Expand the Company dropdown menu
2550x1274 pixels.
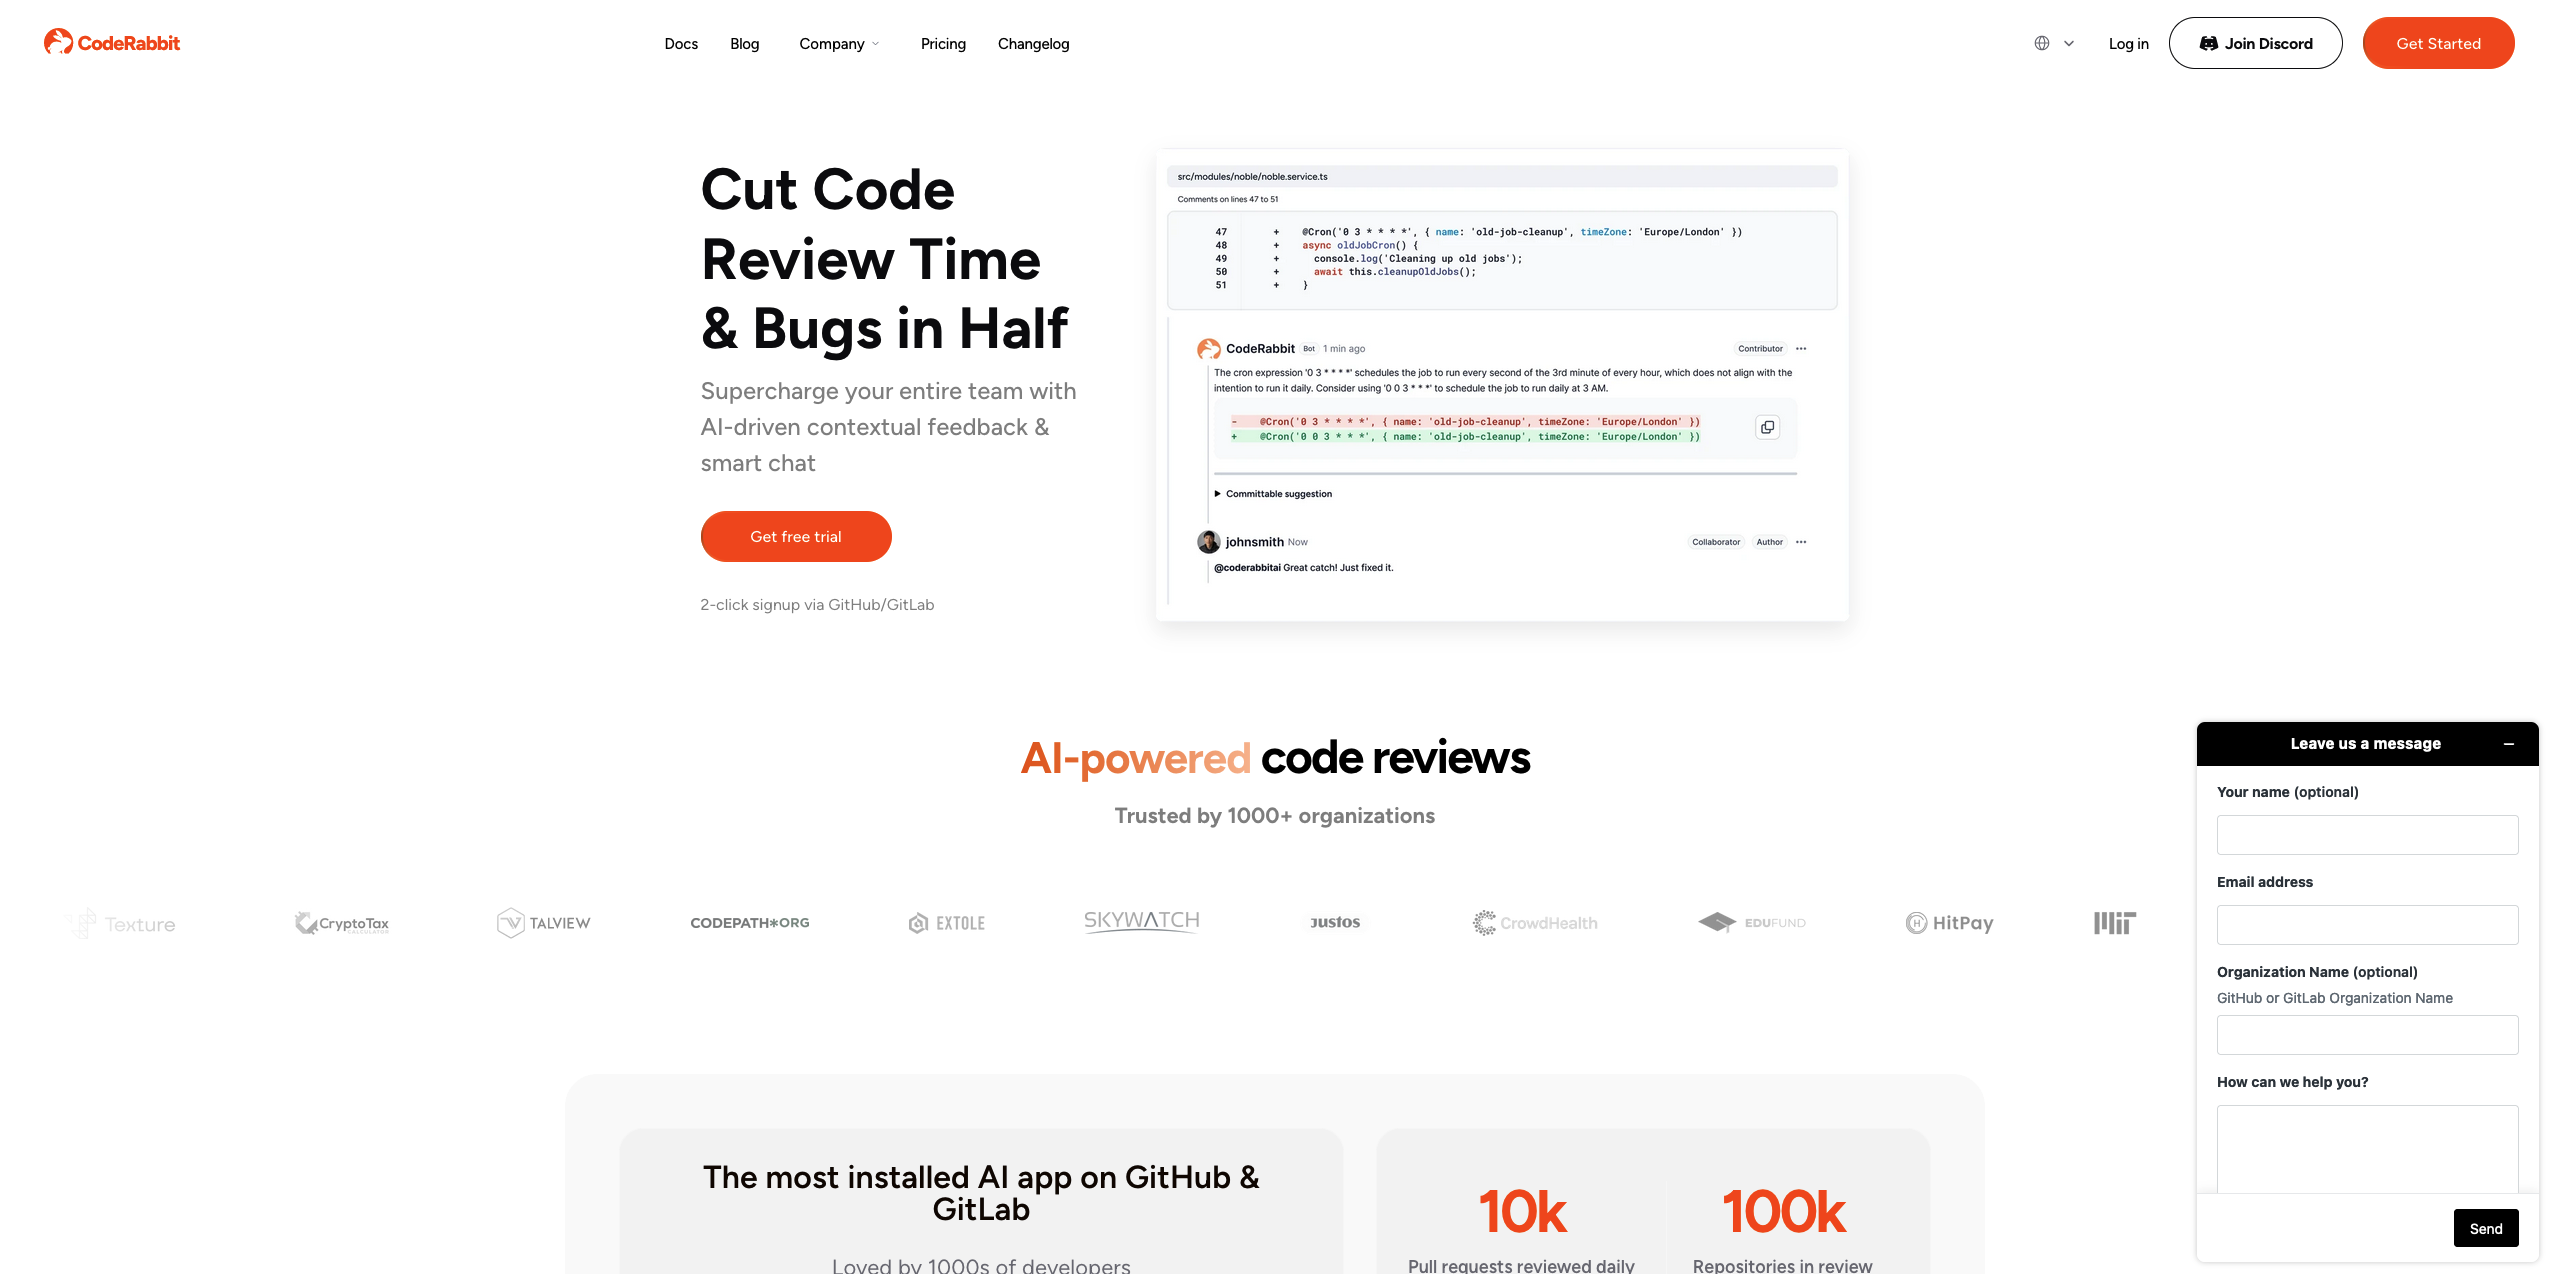click(839, 42)
